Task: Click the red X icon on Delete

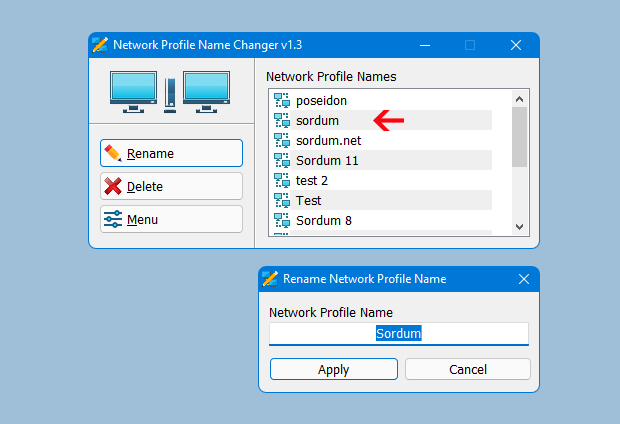Action: [113, 186]
